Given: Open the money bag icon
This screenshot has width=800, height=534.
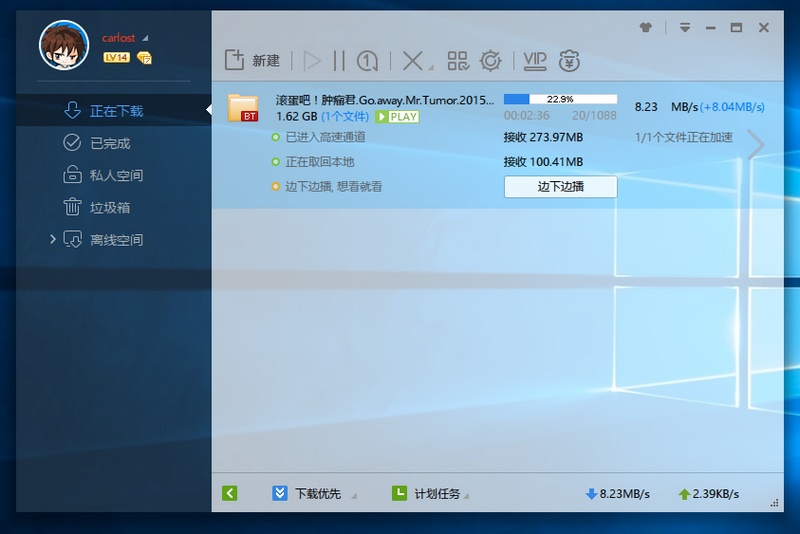Looking at the screenshot, I should click(569, 61).
